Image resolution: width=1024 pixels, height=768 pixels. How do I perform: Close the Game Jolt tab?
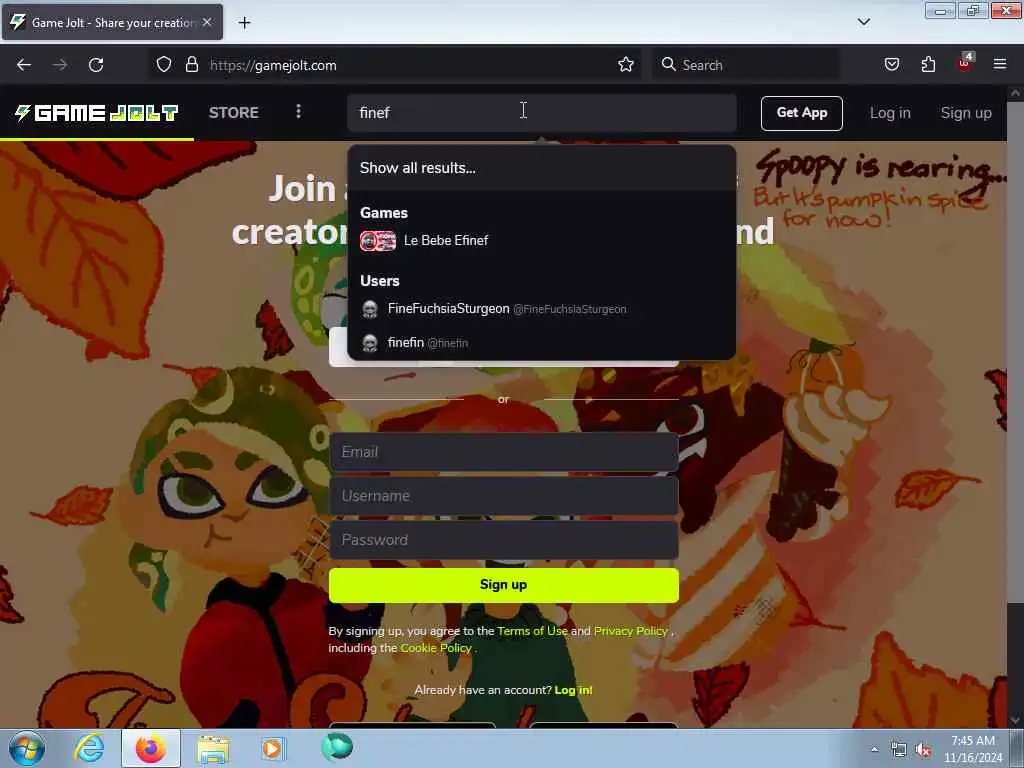pyautogui.click(x=207, y=22)
